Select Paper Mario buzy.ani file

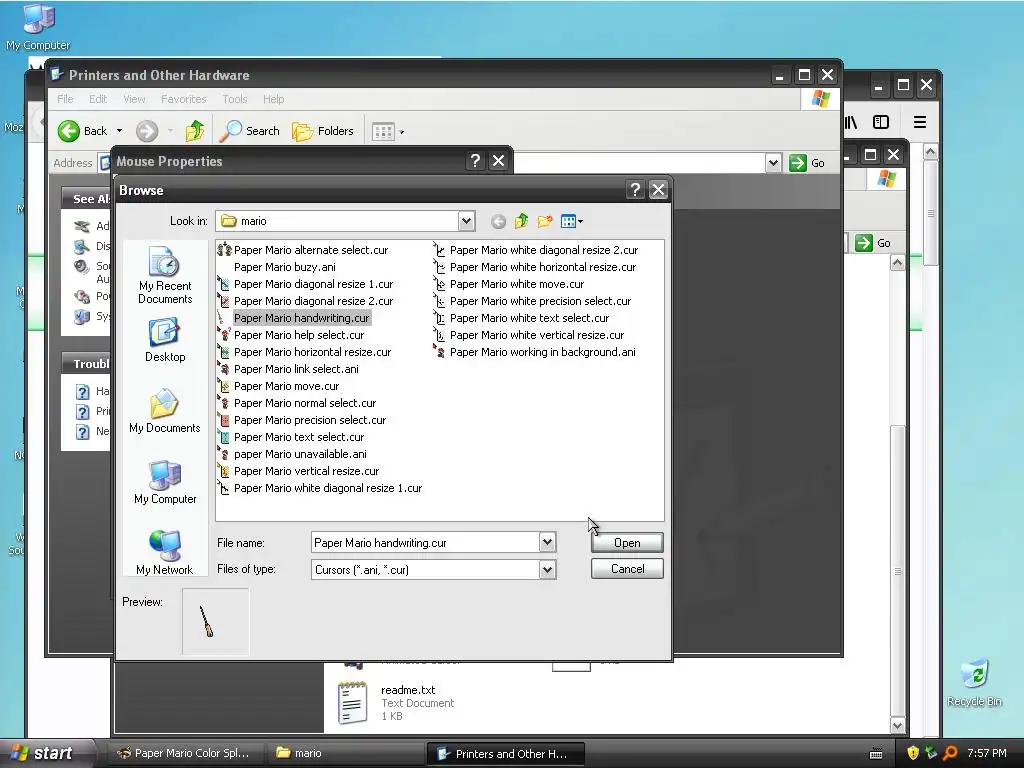coord(285,267)
